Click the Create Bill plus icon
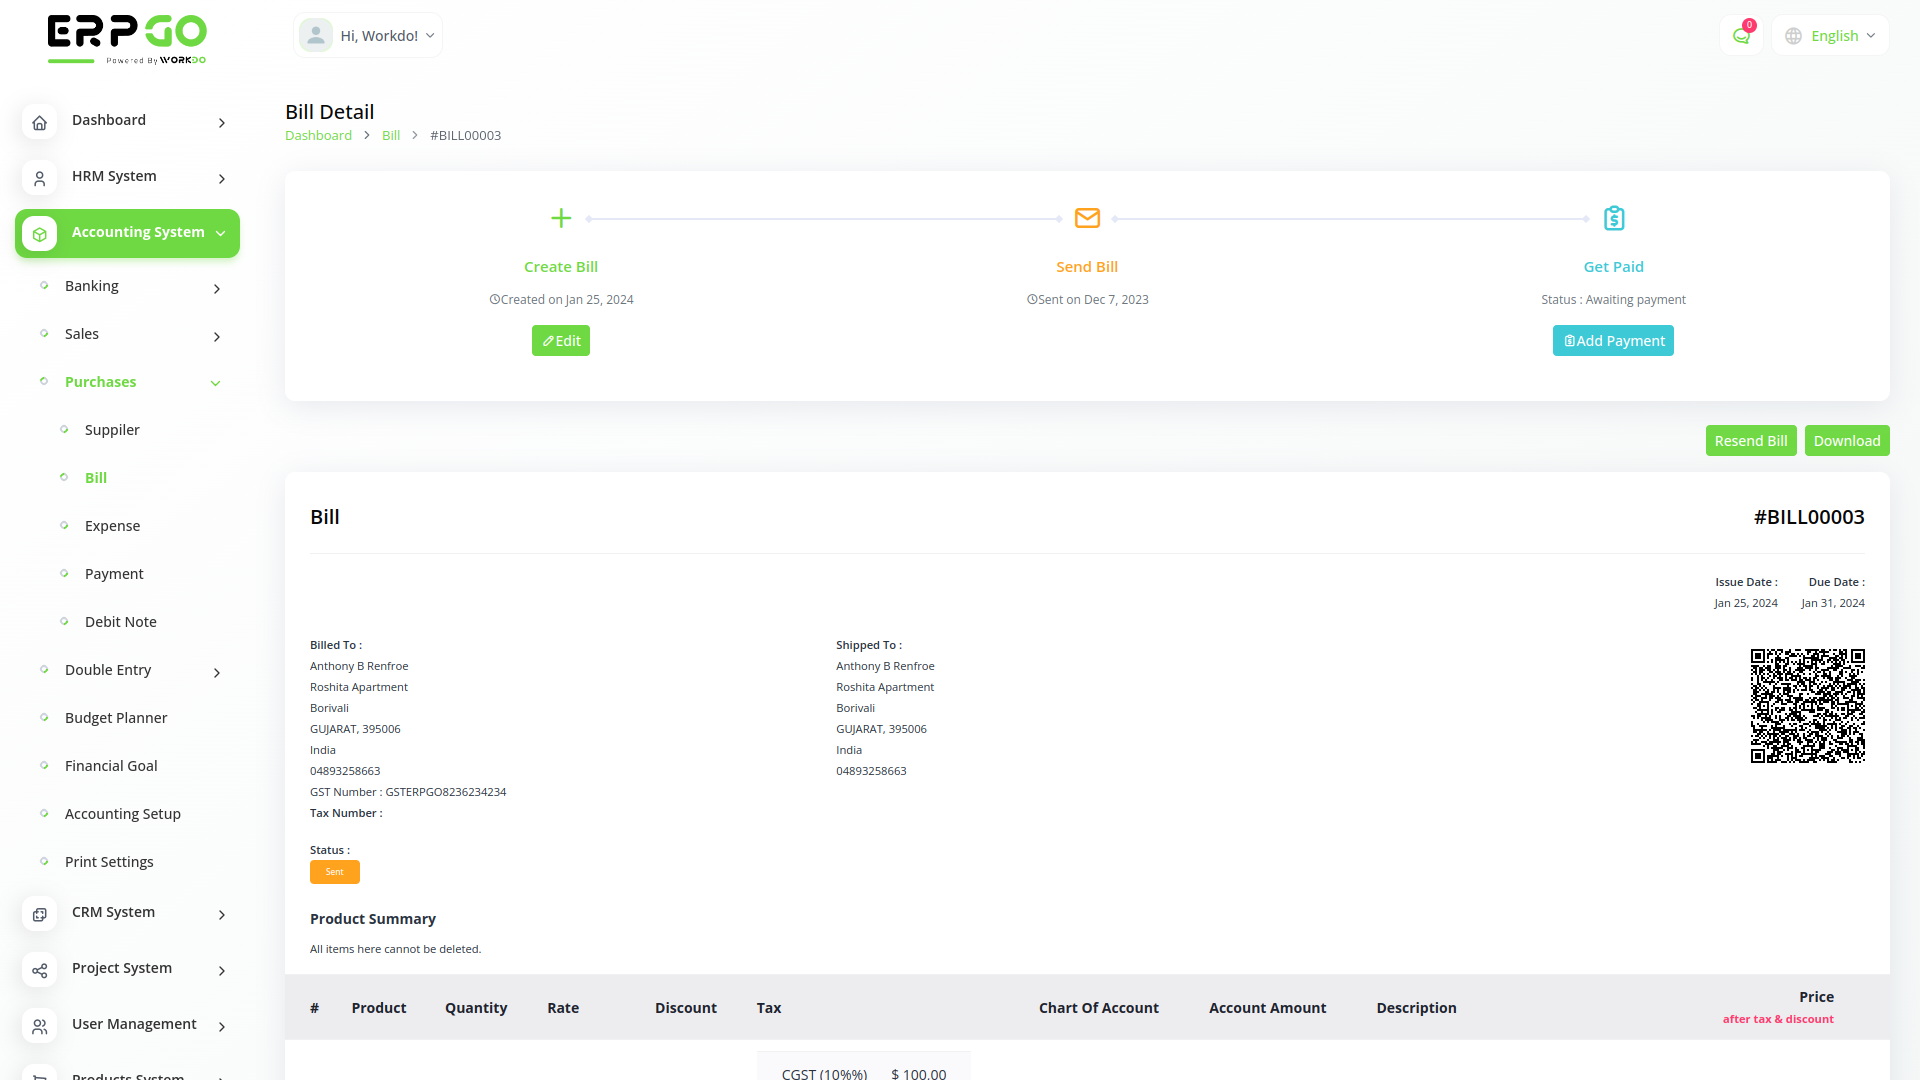Viewport: 1920px width, 1080px height. click(x=560, y=218)
